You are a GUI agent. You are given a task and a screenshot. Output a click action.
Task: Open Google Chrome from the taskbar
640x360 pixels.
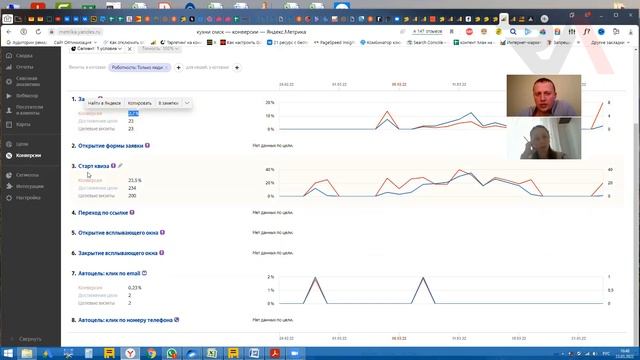point(151,353)
